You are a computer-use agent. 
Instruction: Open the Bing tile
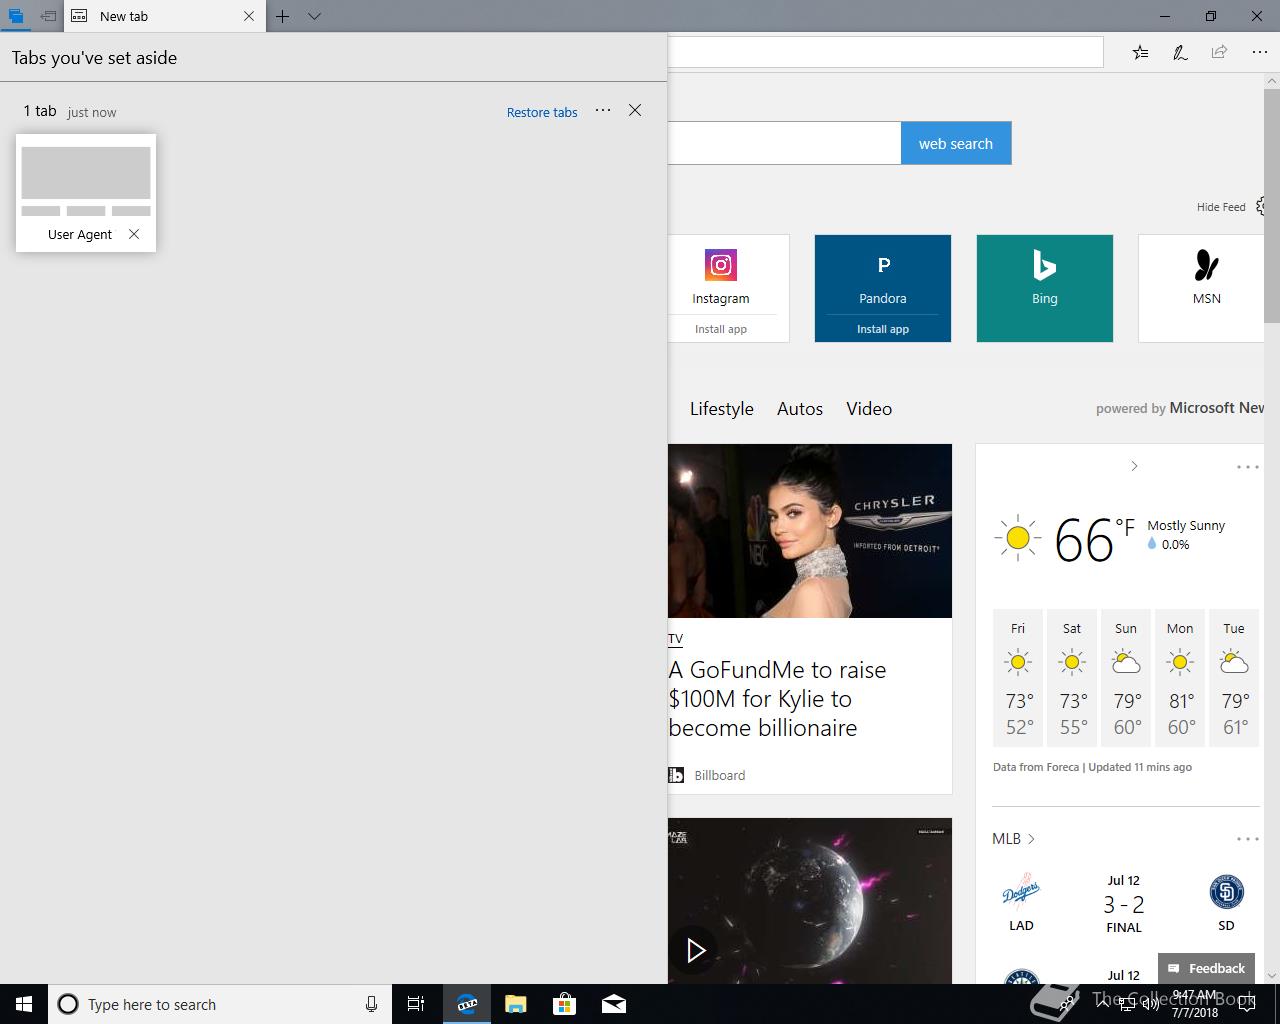[1045, 288]
